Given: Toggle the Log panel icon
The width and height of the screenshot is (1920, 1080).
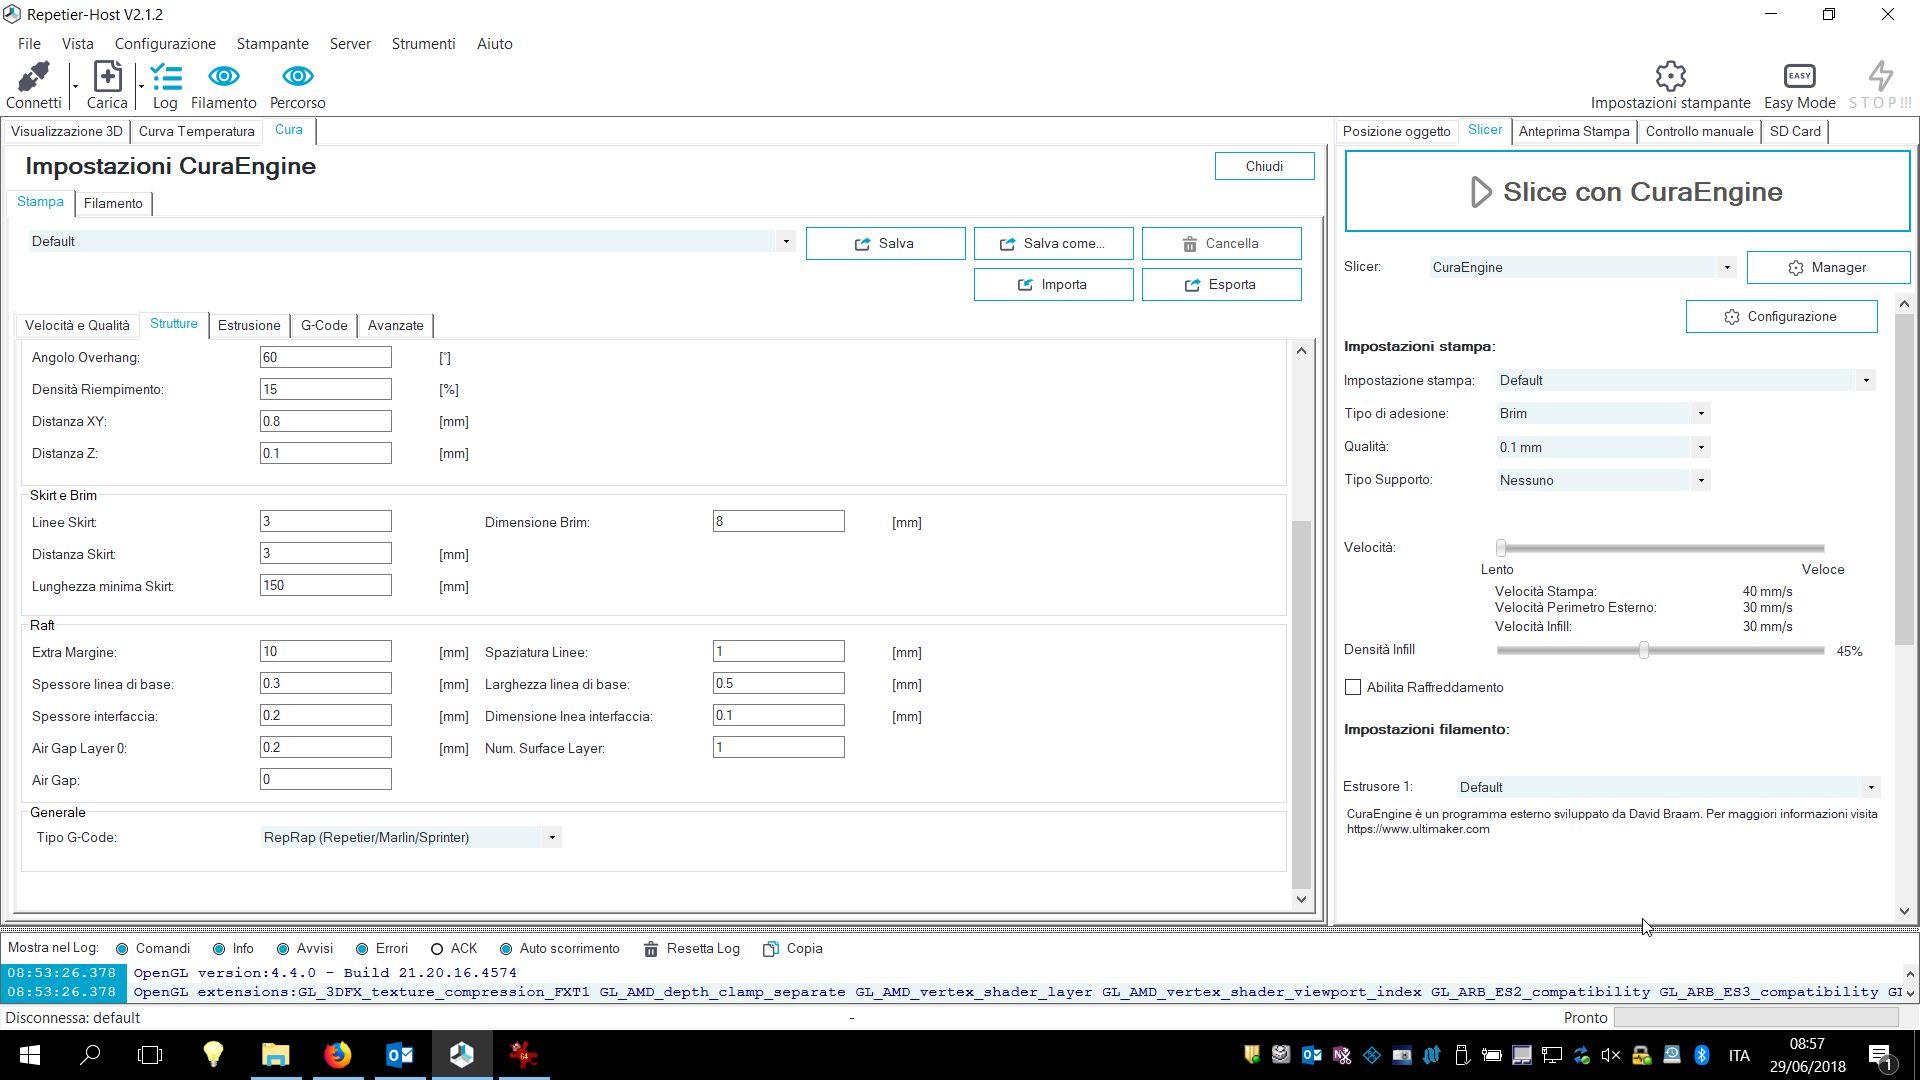Looking at the screenshot, I should tap(165, 77).
